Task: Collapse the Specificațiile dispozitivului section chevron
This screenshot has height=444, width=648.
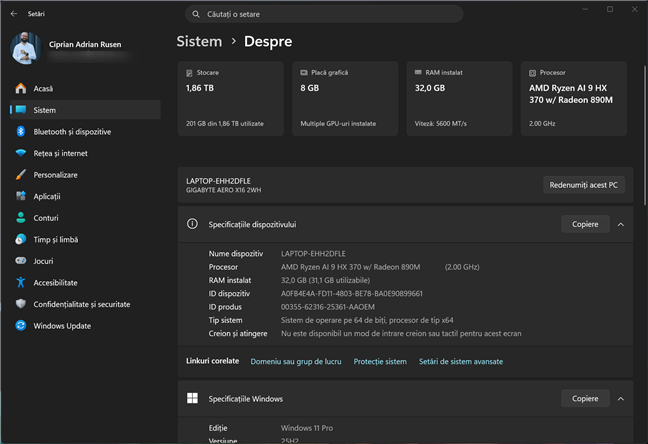Action: click(x=621, y=224)
